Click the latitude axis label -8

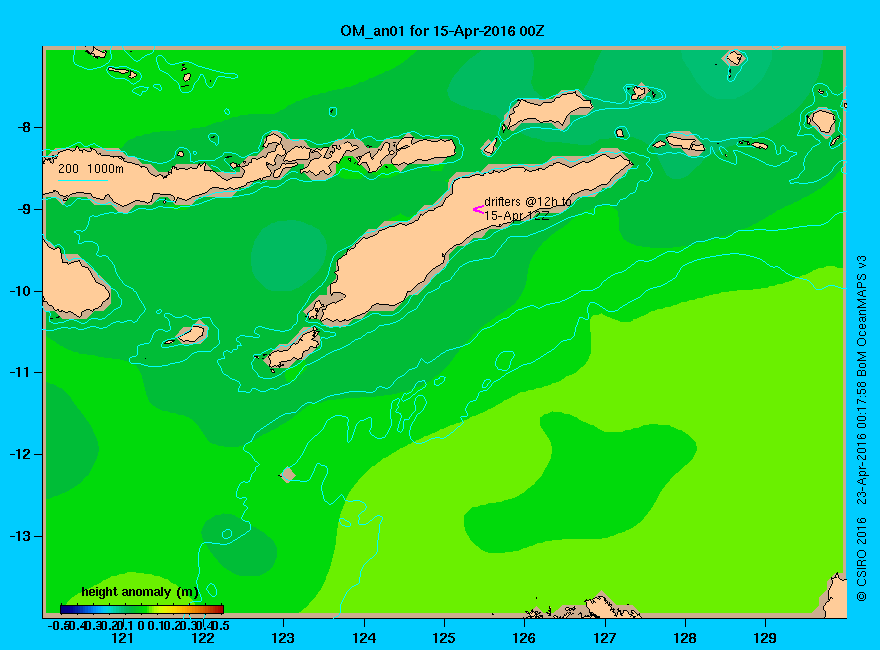tap(24, 127)
